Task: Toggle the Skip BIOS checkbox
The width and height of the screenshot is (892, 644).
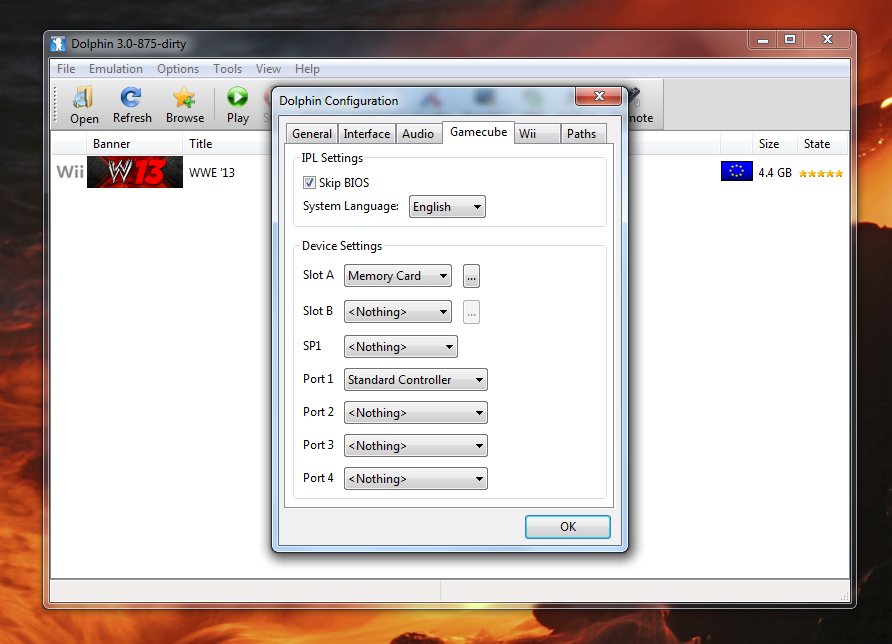Action: pos(309,182)
